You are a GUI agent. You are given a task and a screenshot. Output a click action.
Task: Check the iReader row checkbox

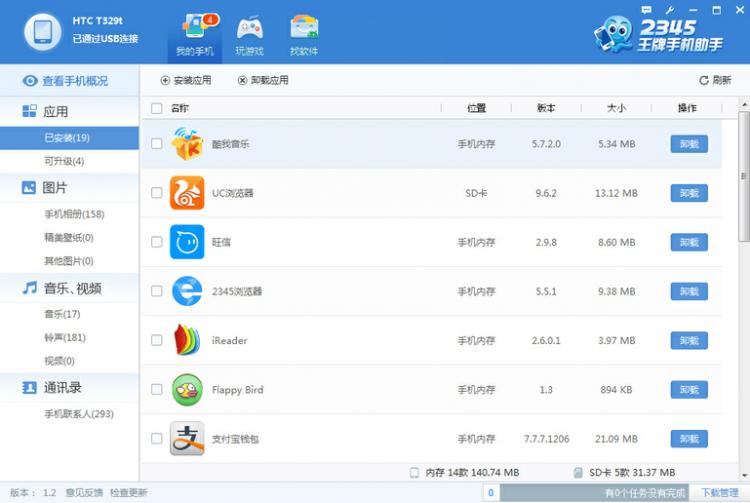[x=156, y=340]
